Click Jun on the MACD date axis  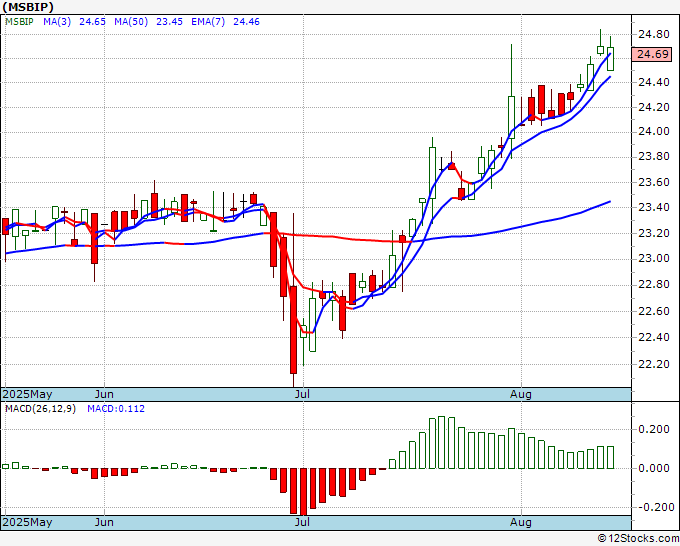(104, 522)
